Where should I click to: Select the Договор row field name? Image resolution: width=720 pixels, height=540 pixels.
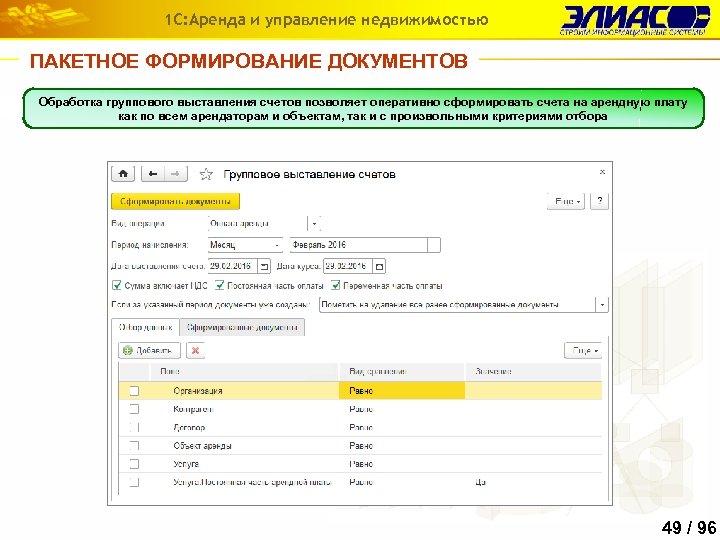[189, 428]
